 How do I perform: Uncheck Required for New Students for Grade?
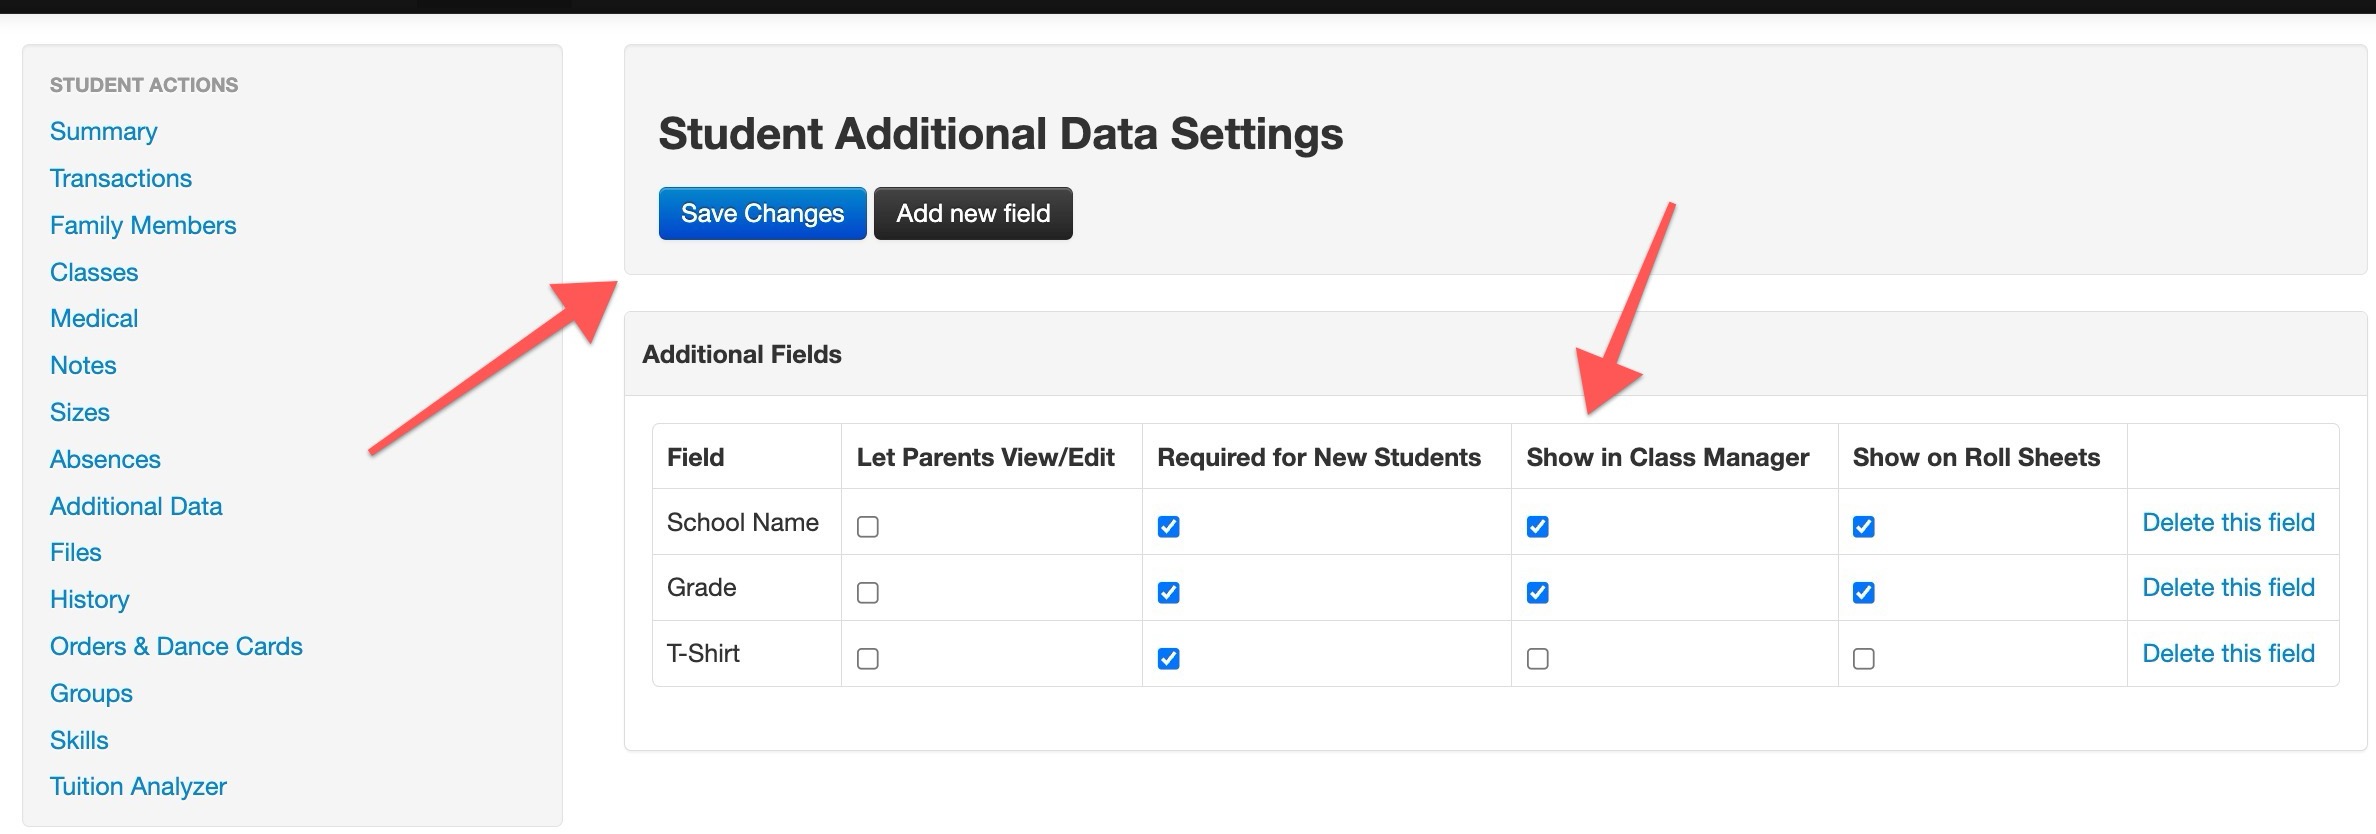pos(1168,593)
